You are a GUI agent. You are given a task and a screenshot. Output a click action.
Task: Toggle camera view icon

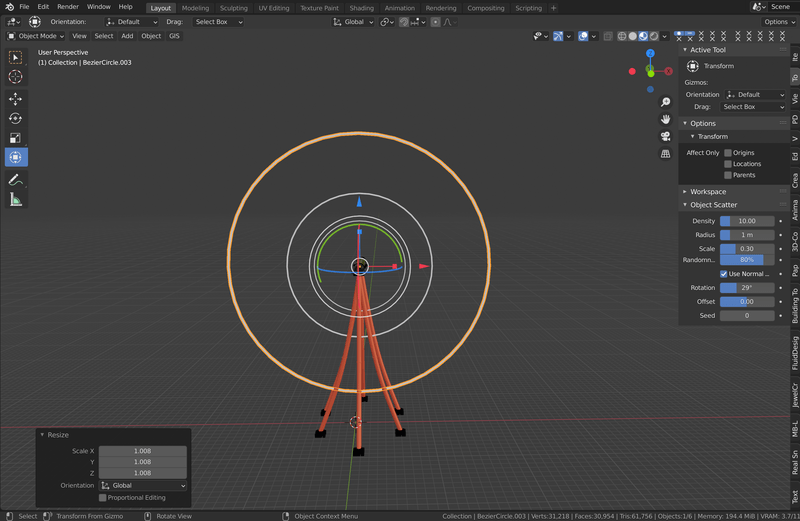[x=665, y=136]
